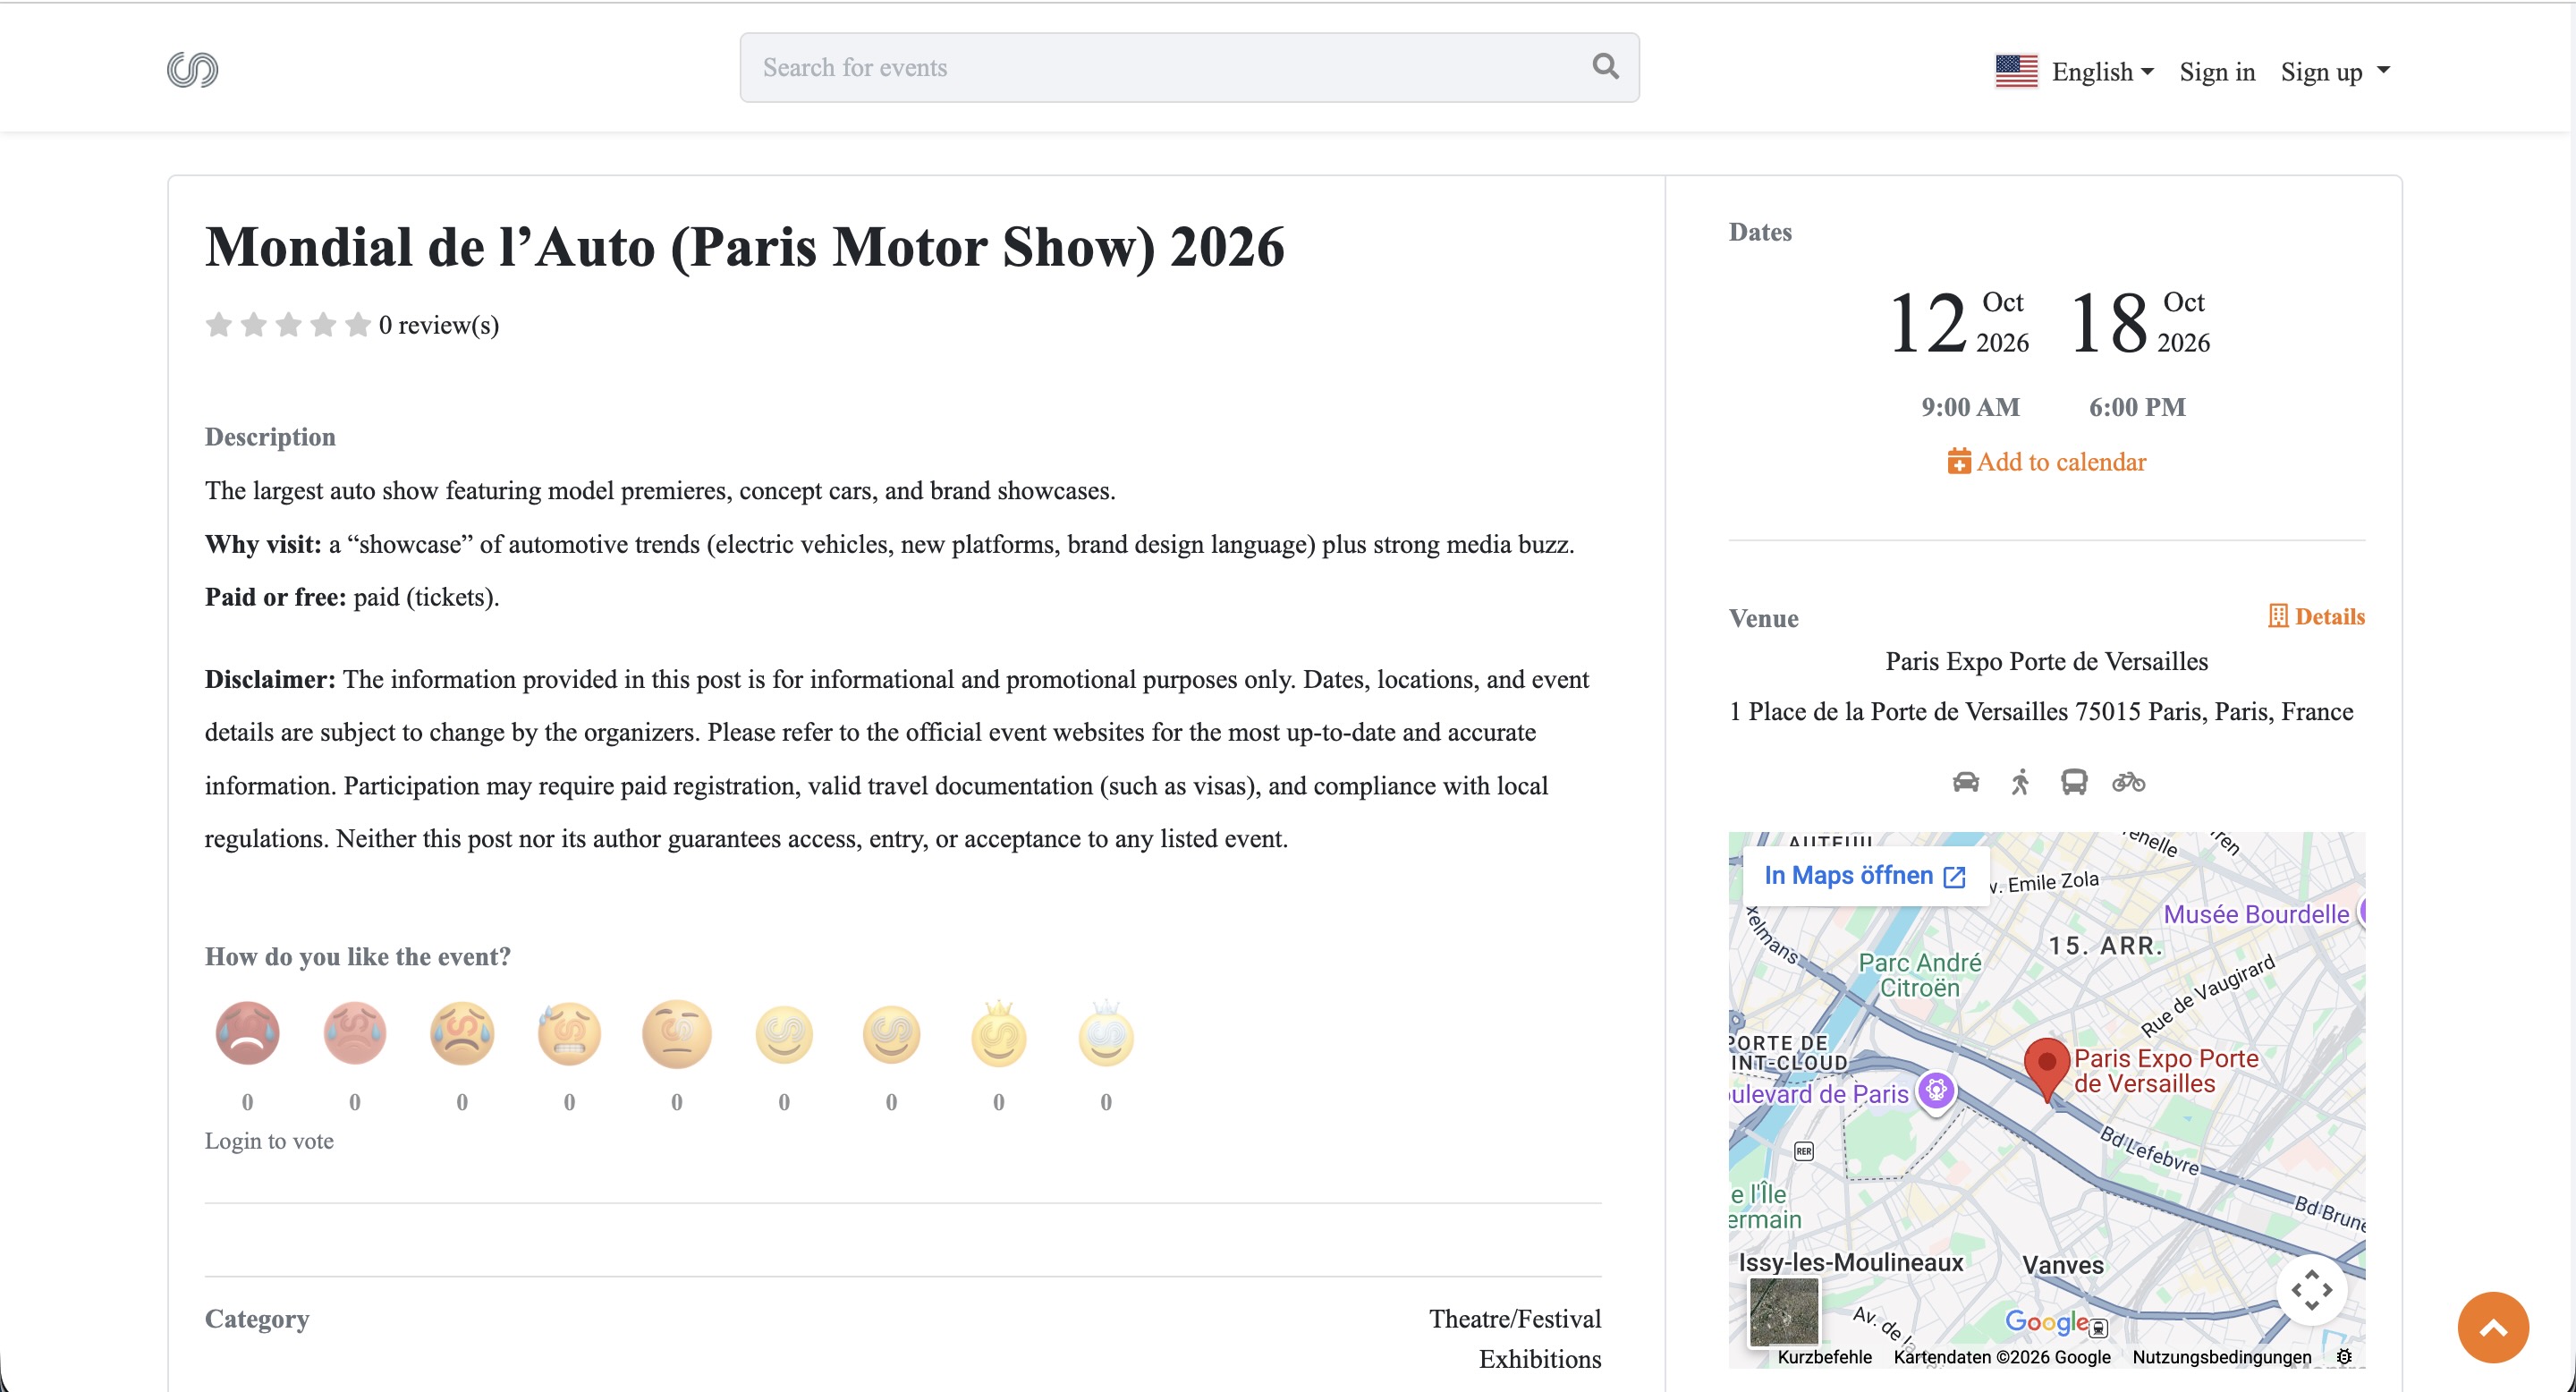Open Kurzbefehle on the map
Screen dimensions: 2576x1392
(x=1824, y=1357)
